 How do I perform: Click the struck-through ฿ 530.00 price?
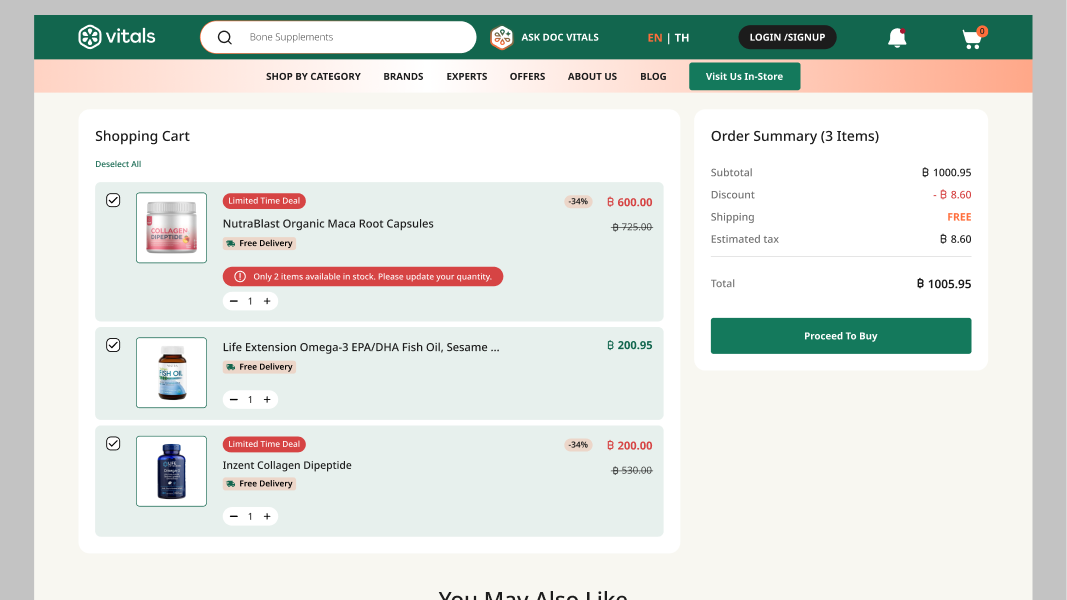632,471
